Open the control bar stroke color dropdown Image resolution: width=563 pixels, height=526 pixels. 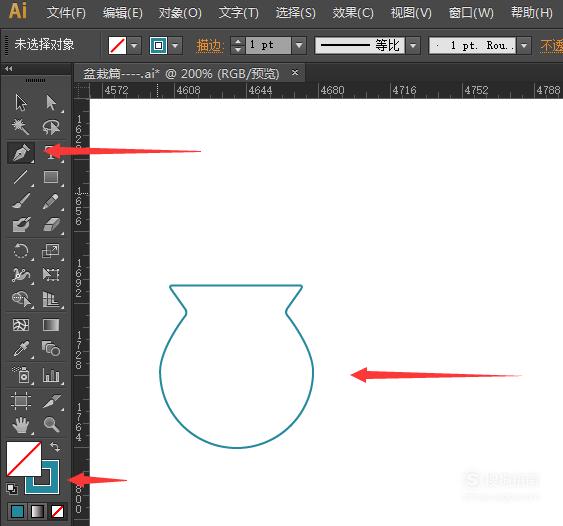(175, 46)
